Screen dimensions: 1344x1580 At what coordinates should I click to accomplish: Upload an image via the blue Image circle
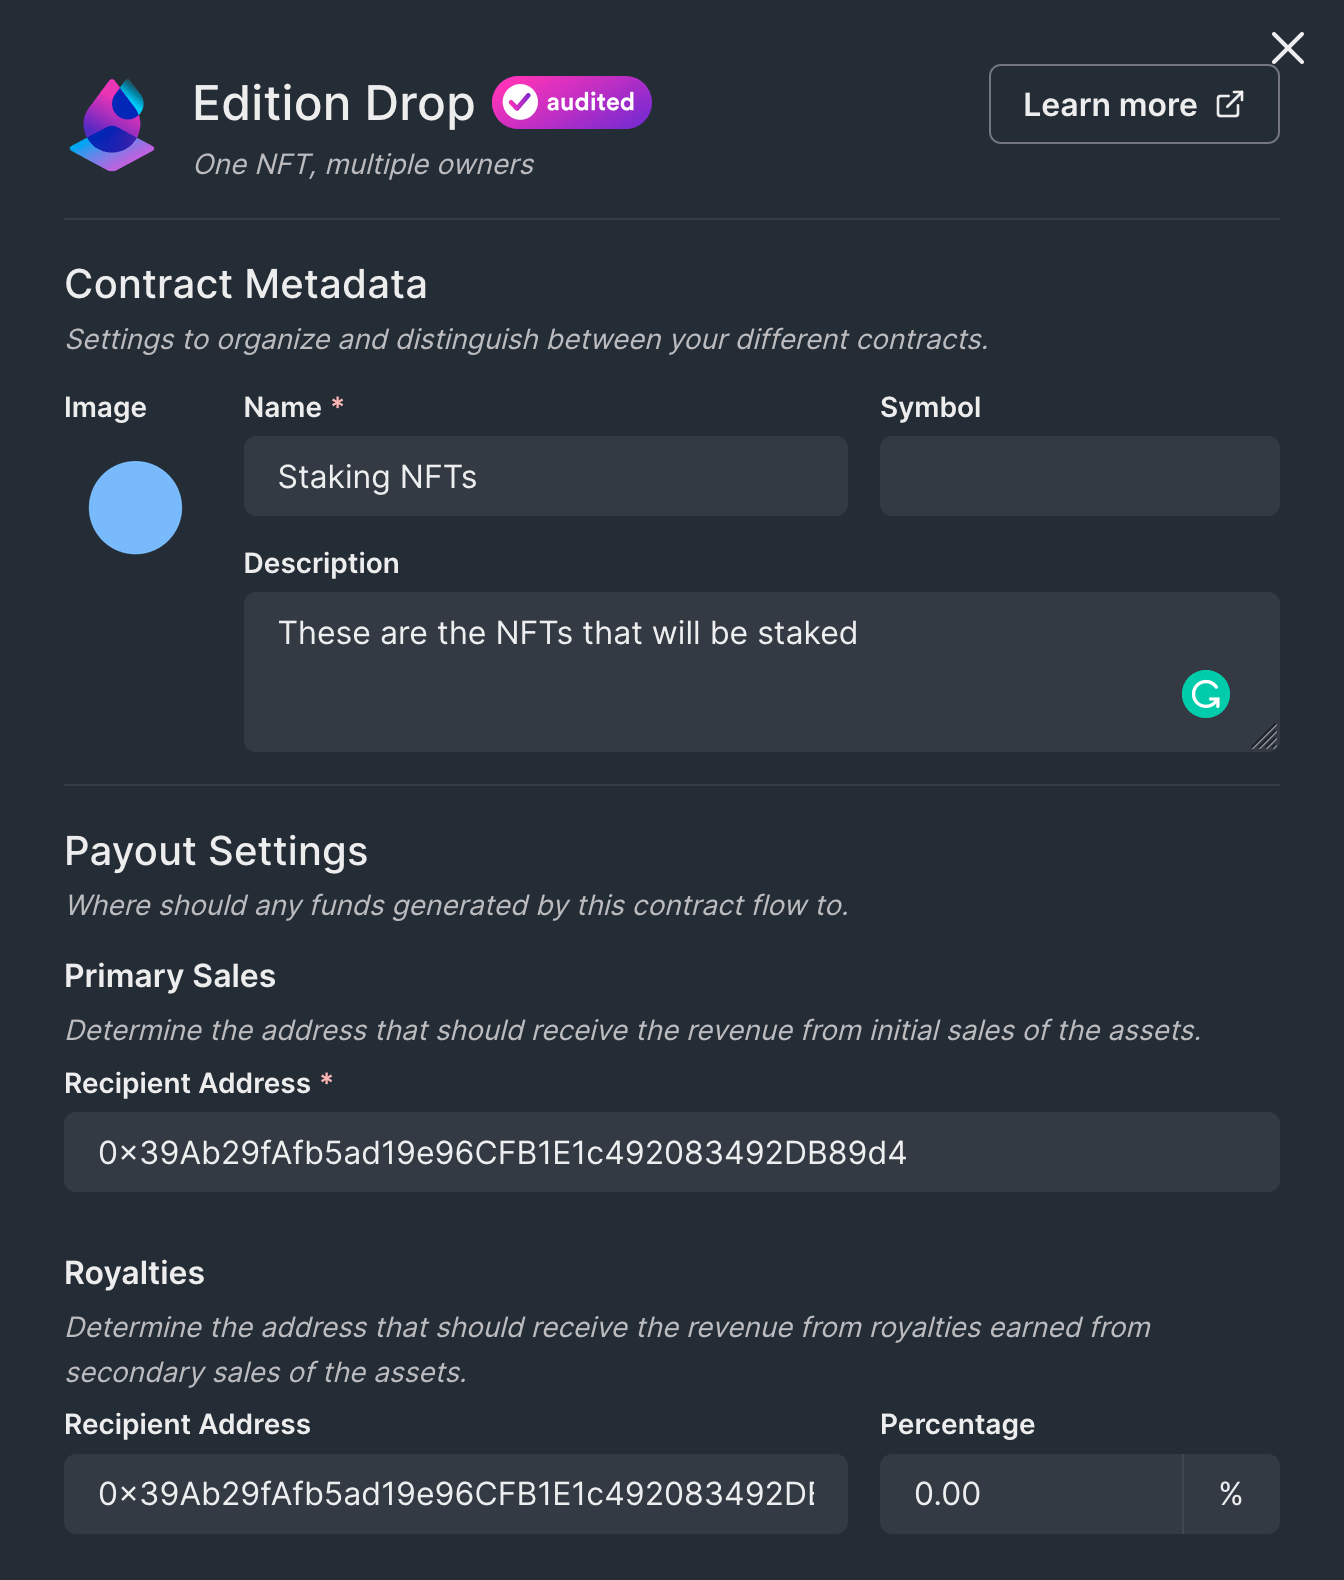(x=135, y=507)
